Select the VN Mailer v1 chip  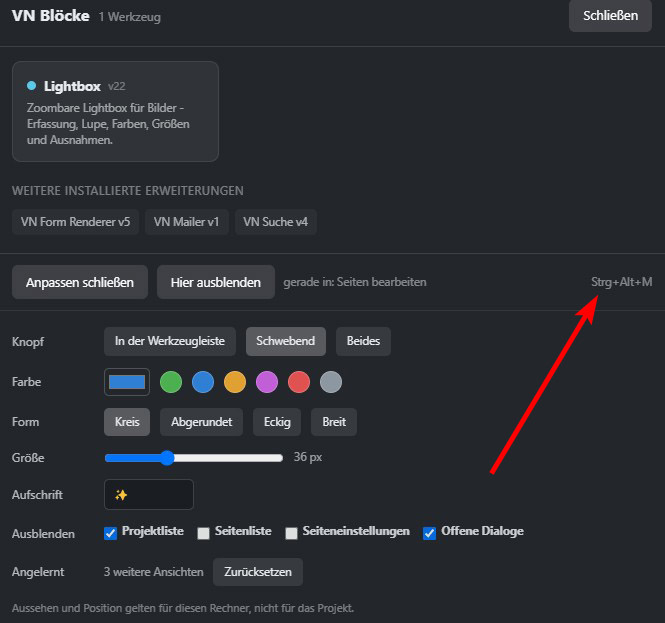click(x=187, y=222)
